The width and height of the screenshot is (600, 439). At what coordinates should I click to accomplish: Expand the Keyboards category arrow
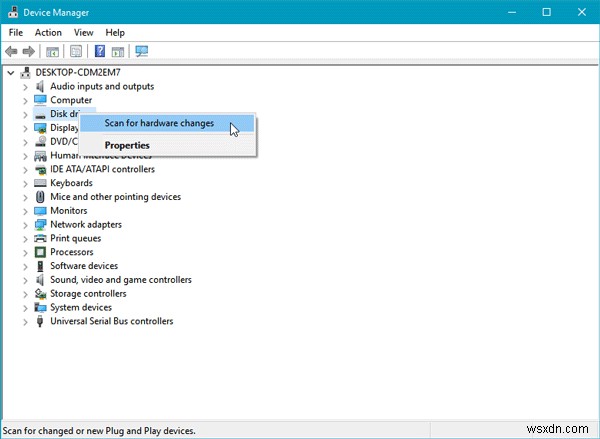coord(25,184)
